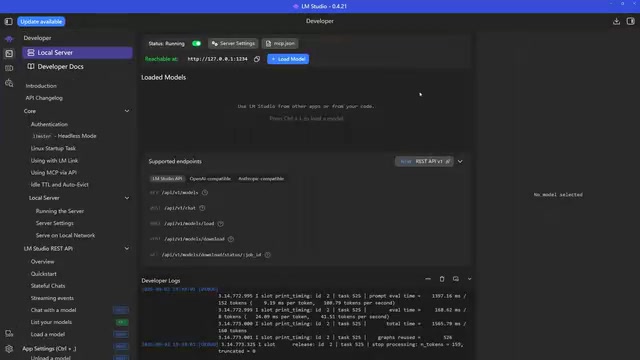Viewport: 640px width, 360px height.
Task: Collapse the Core docs section
Action: tap(127, 111)
